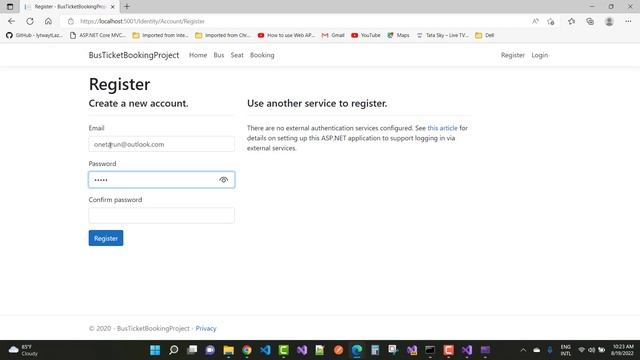Click the BusTicketBookingProject brand link
This screenshot has width=640, height=360.
tap(134, 55)
